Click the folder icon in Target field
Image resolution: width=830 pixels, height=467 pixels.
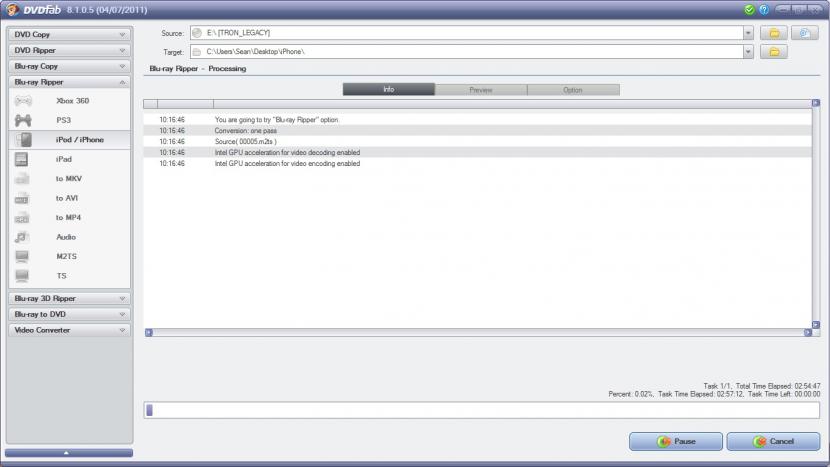click(x=197, y=52)
